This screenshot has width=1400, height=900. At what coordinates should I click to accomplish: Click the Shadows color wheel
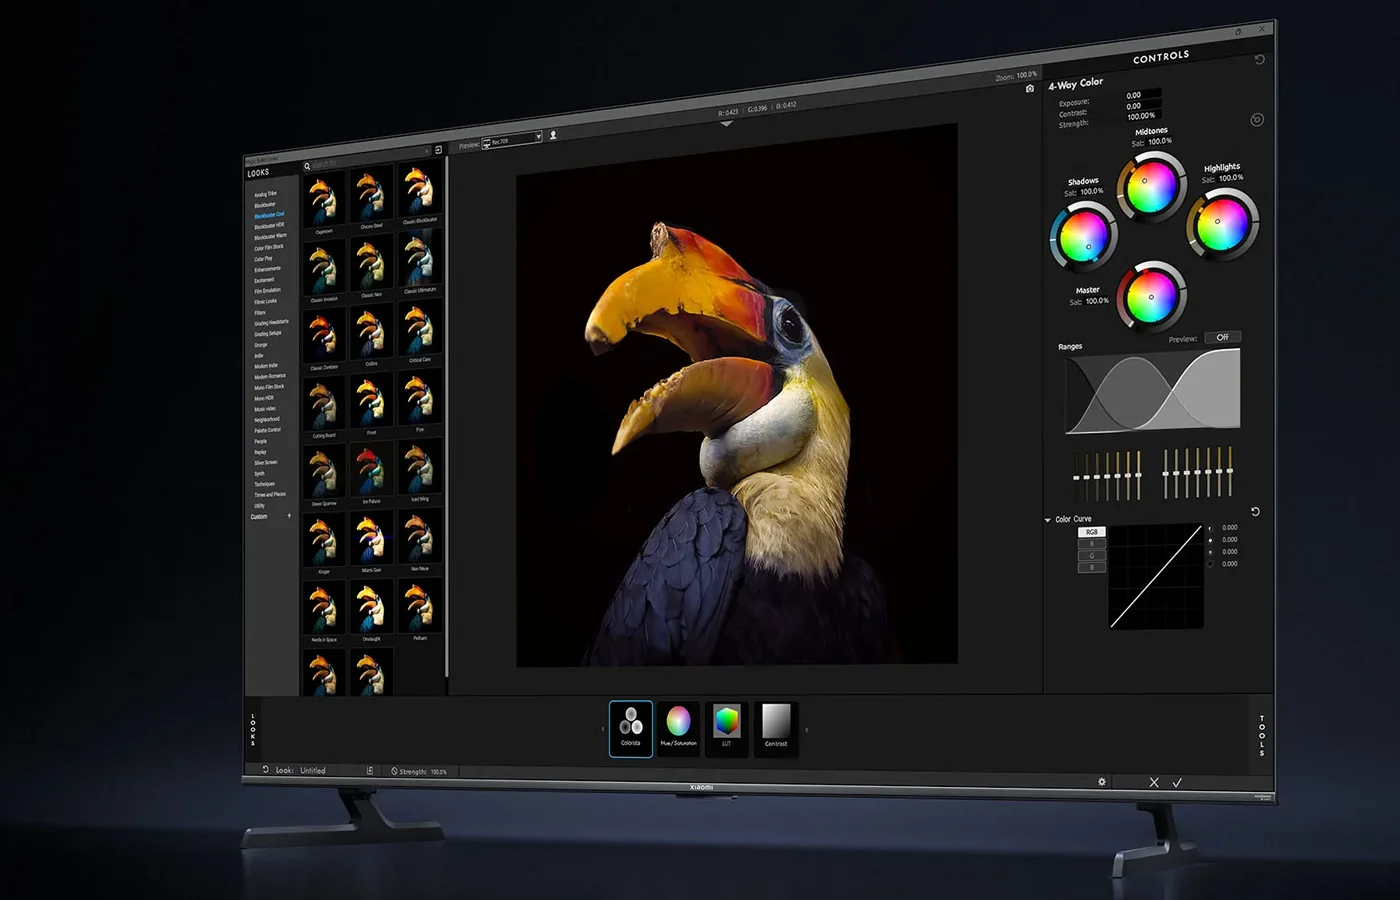[x=1082, y=237]
